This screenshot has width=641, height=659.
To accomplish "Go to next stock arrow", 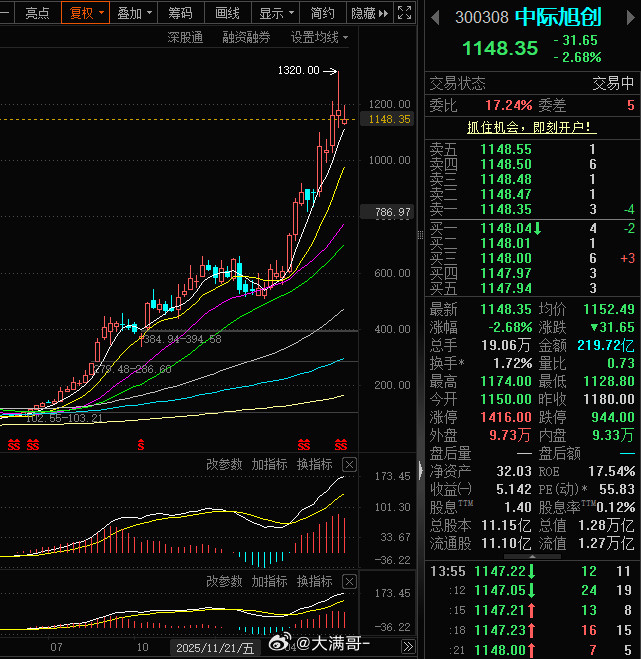I will 630,18.
